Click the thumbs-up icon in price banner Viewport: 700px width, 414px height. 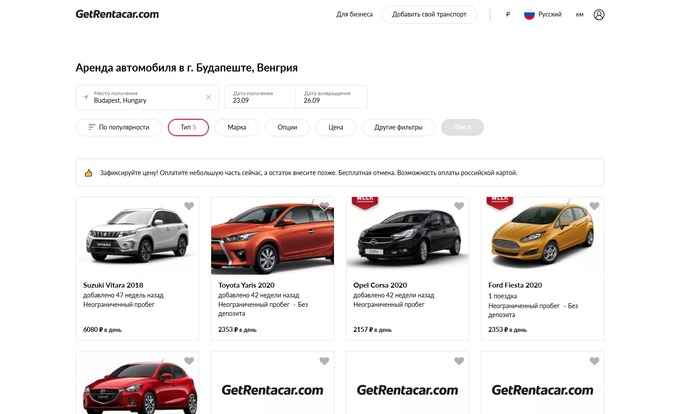tap(88, 173)
